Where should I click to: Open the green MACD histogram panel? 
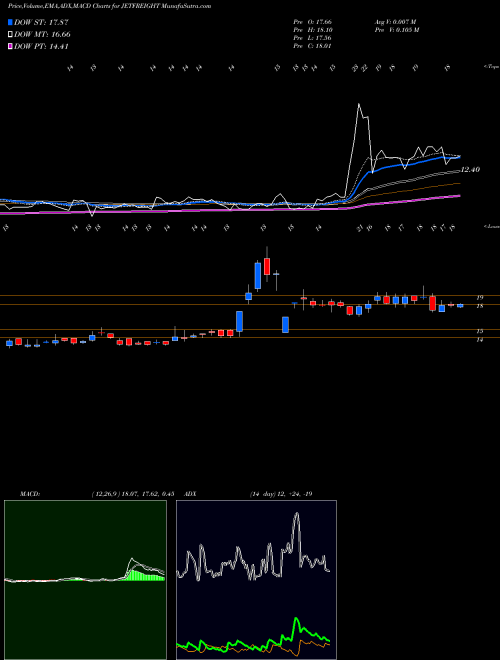point(85,580)
